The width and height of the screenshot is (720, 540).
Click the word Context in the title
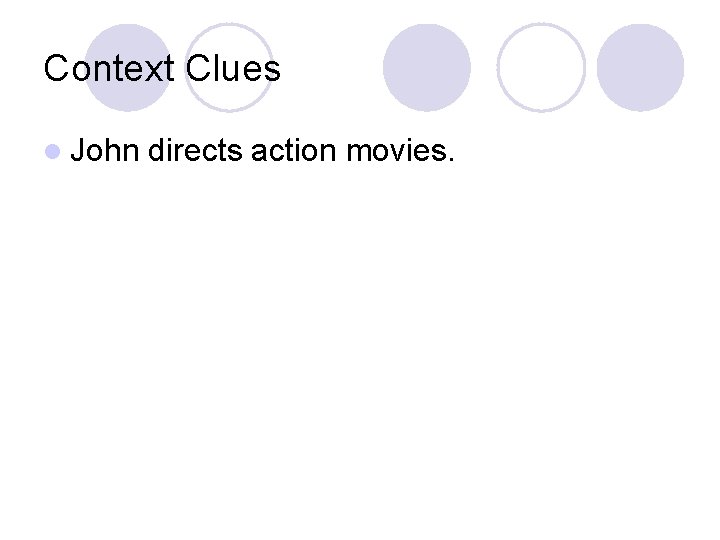tap(109, 68)
